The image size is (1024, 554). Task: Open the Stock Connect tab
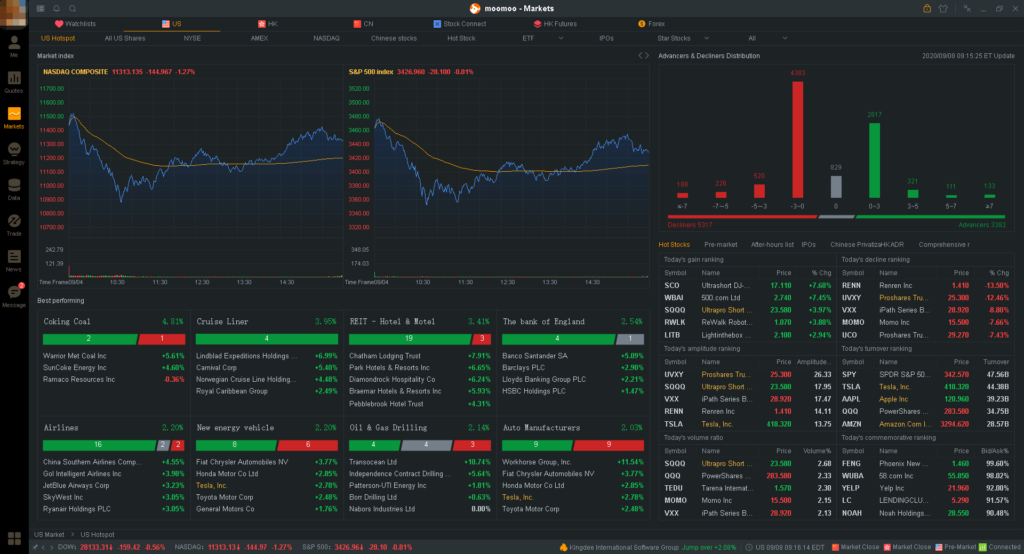click(x=460, y=24)
